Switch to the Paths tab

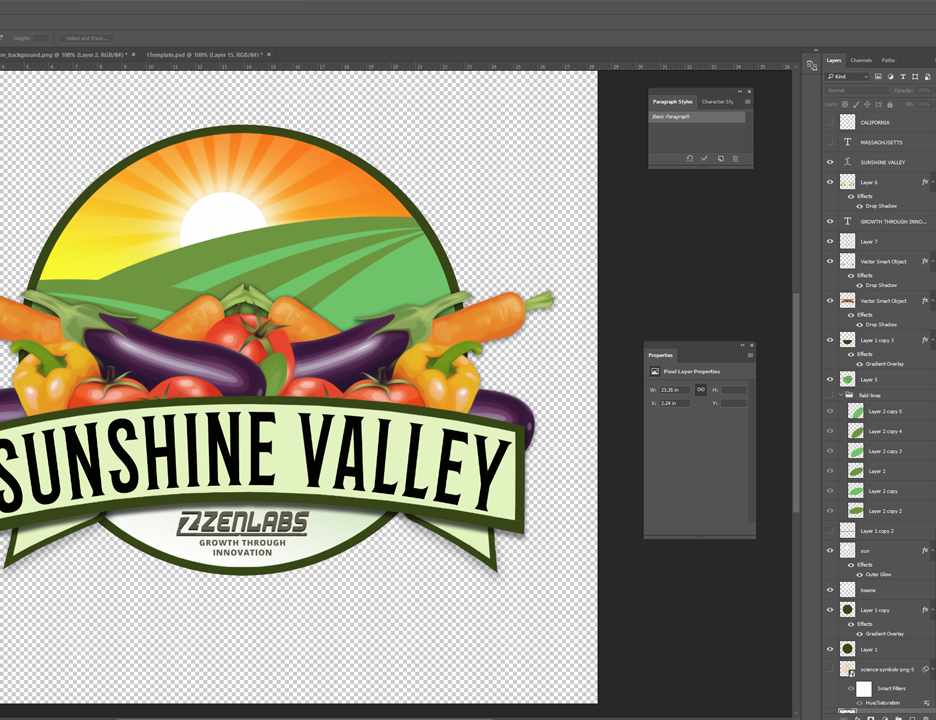pyautogui.click(x=888, y=60)
